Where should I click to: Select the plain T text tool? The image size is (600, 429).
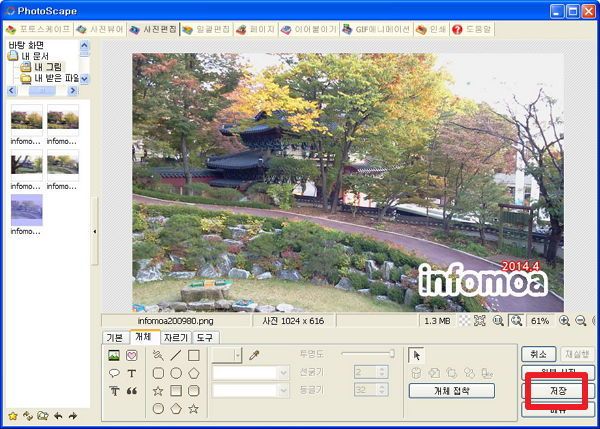click(132, 373)
